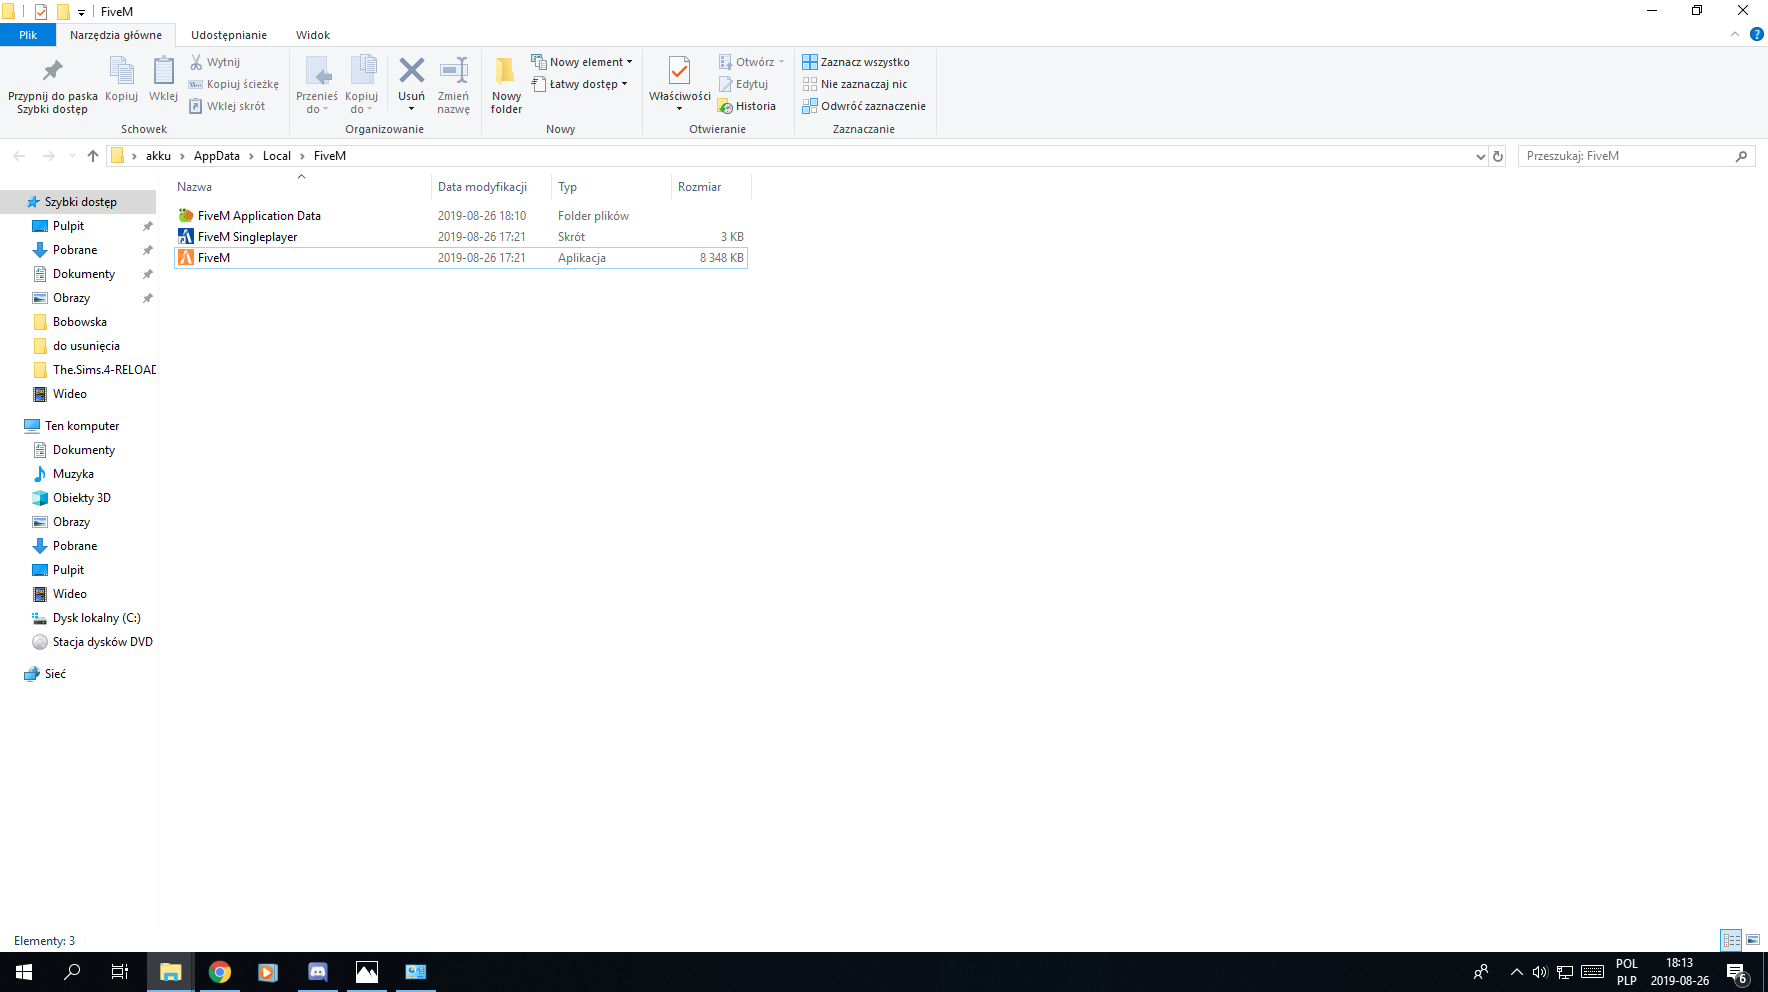Pin to Quick access ribbon button
The image size is (1768, 992).
pyautogui.click(x=52, y=85)
